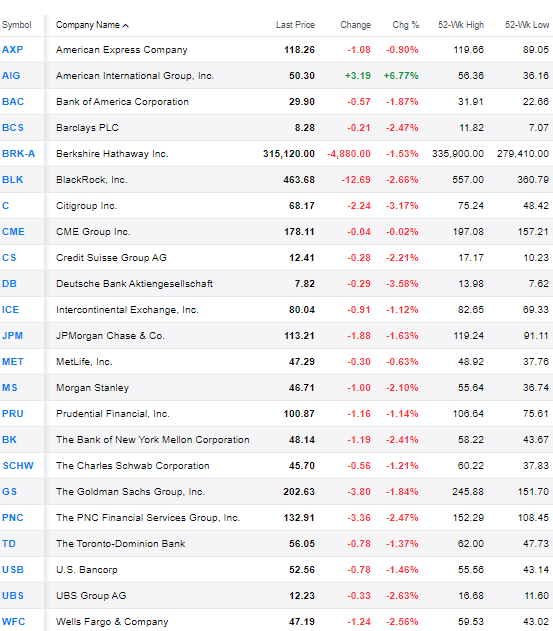The image size is (553, 631).
Task: Click the Company Name sort arrow
Action: (126, 25)
